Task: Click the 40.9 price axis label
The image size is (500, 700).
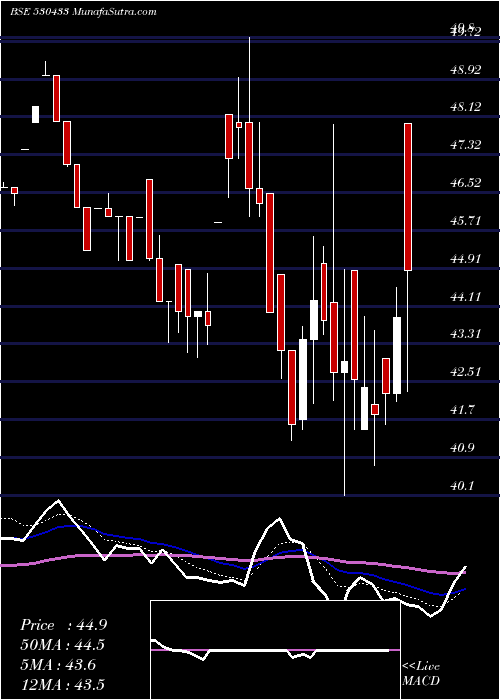Action: [463, 448]
